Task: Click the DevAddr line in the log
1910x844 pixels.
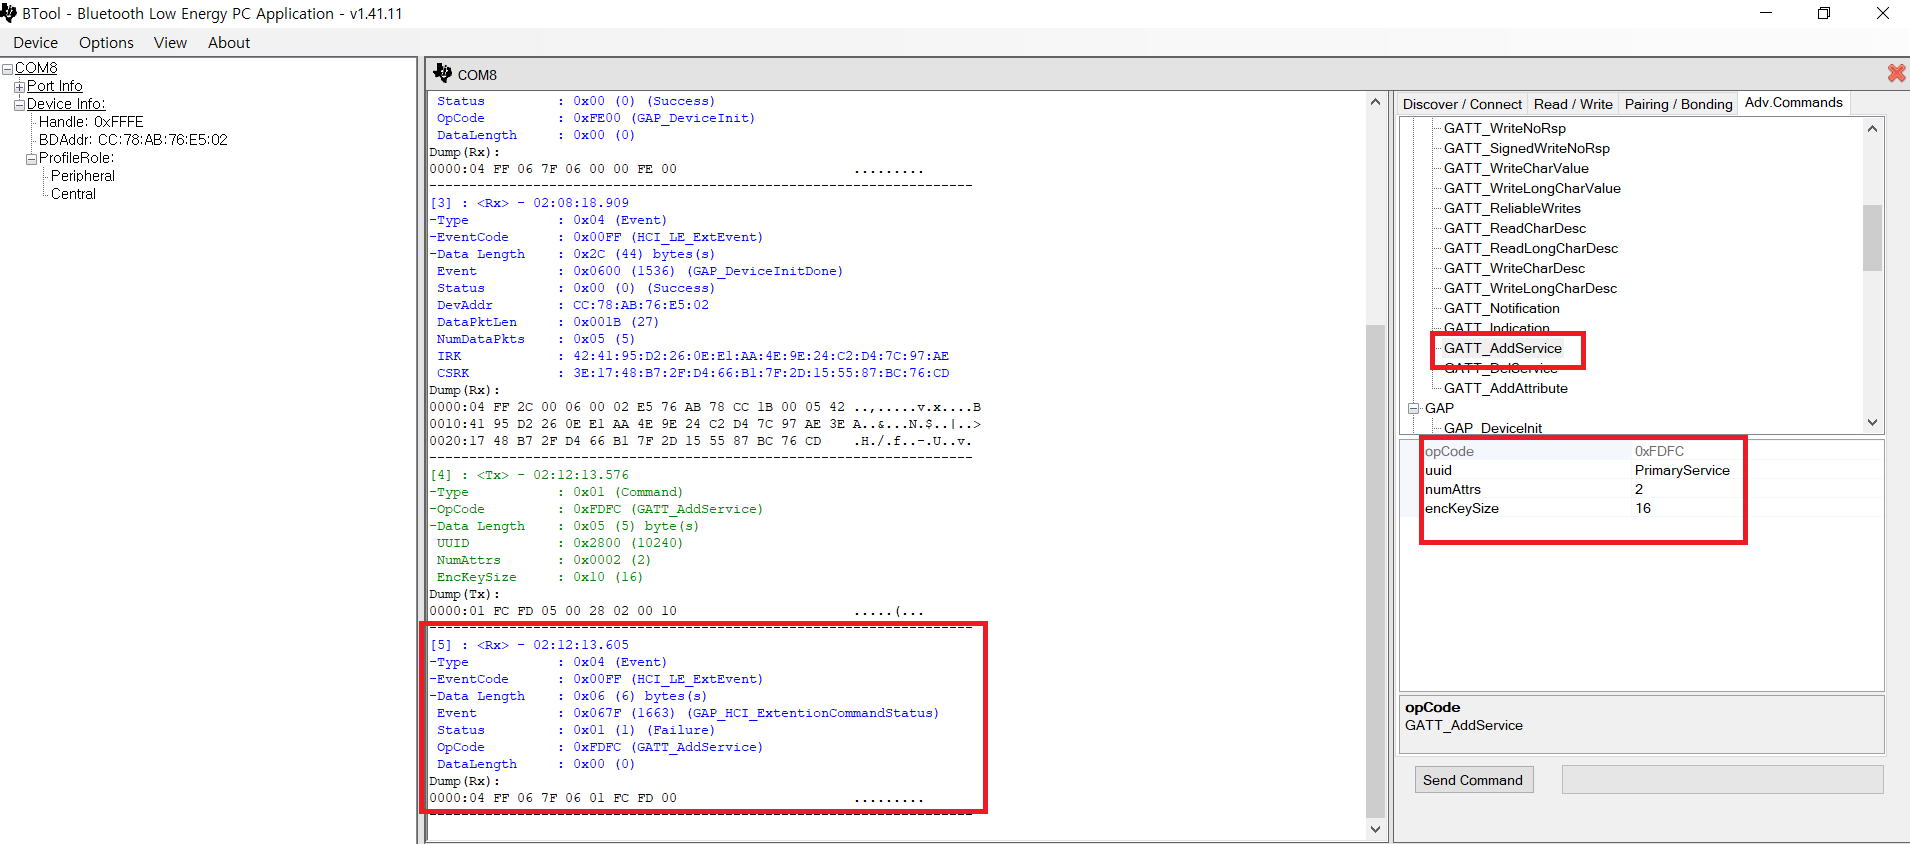Action: click(x=572, y=305)
